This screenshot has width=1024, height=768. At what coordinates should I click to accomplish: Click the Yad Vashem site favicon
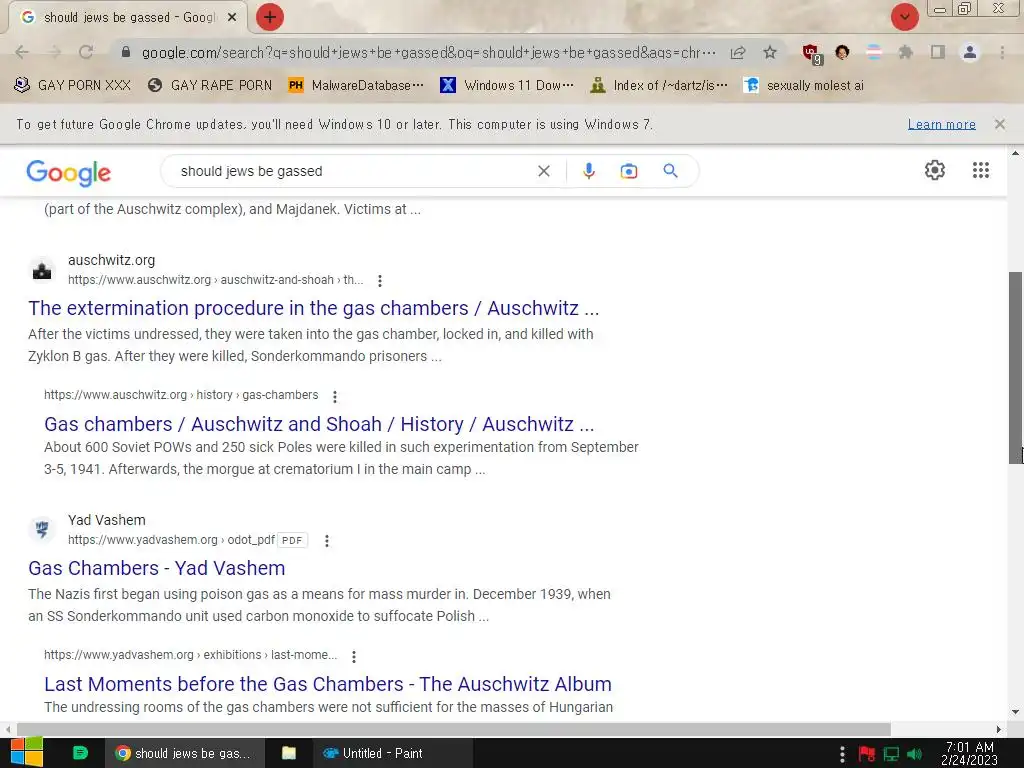pos(42,529)
